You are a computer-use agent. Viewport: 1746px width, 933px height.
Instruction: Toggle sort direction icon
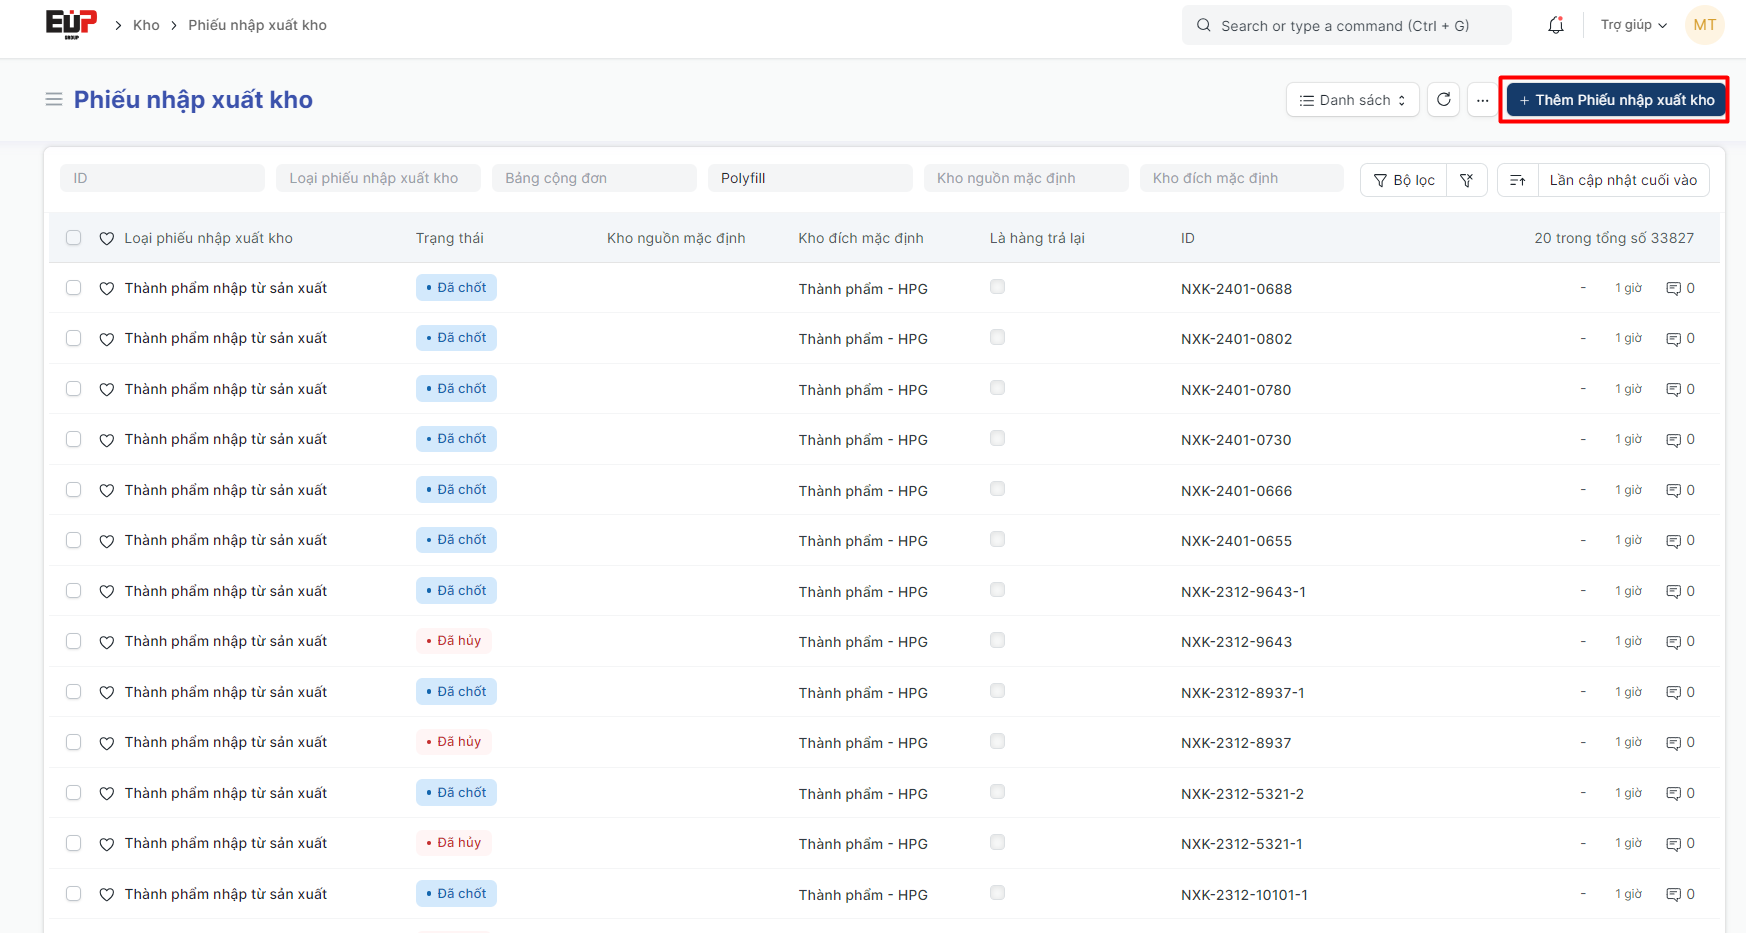pos(1517,180)
